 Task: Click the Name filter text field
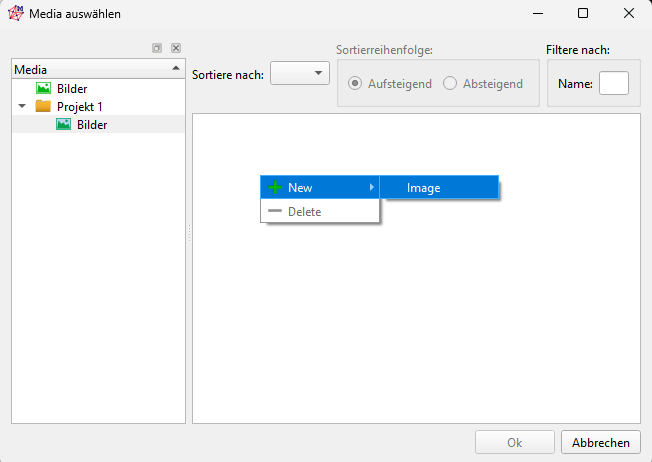[613, 84]
